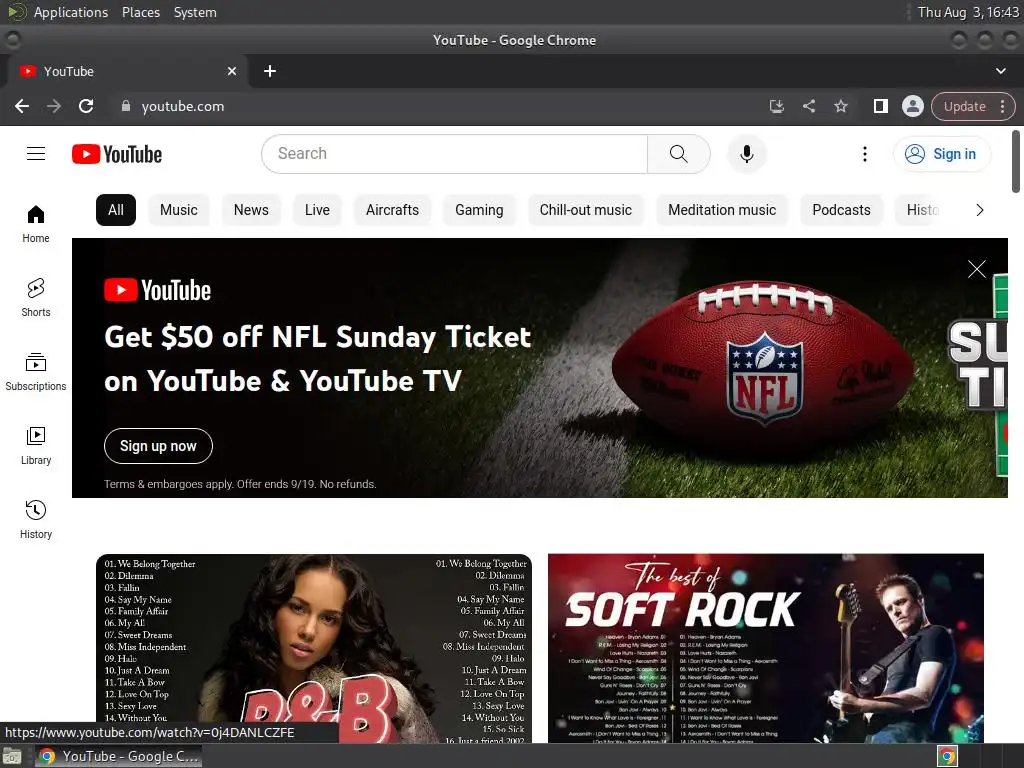Image resolution: width=1024 pixels, height=768 pixels.
Task: Click the install app icon in address bar
Action: tap(776, 106)
